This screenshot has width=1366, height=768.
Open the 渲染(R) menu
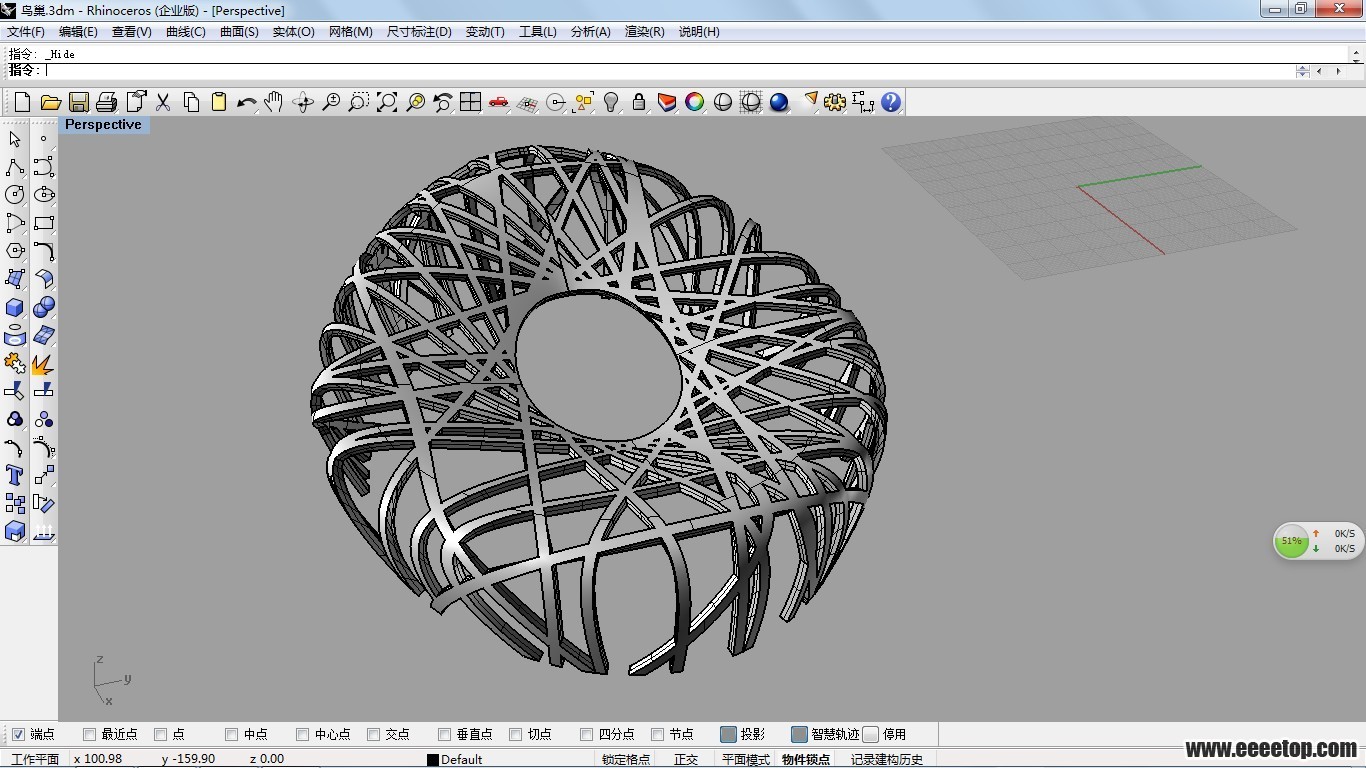point(644,32)
